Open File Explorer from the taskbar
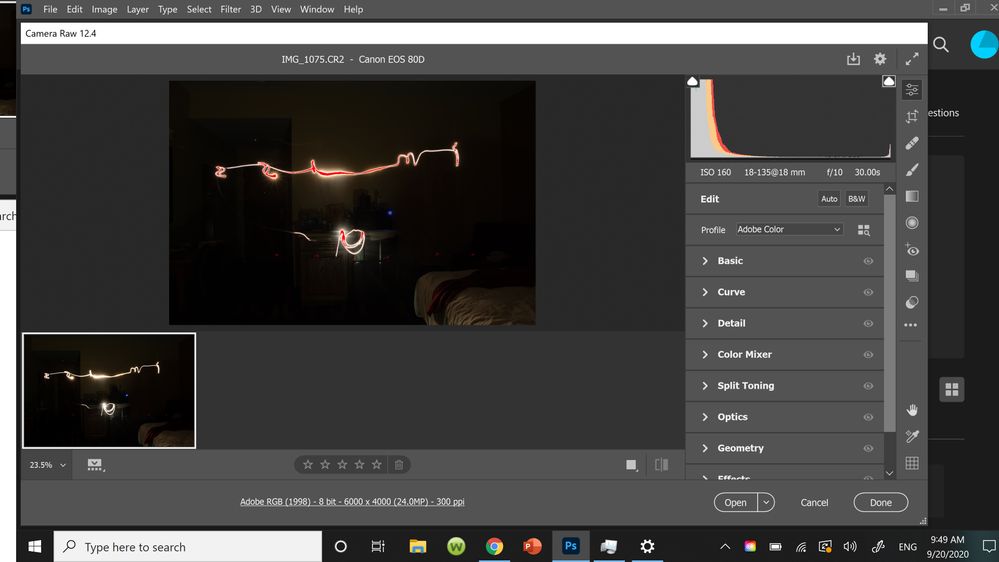Viewport: 999px width, 562px height. click(418, 547)
